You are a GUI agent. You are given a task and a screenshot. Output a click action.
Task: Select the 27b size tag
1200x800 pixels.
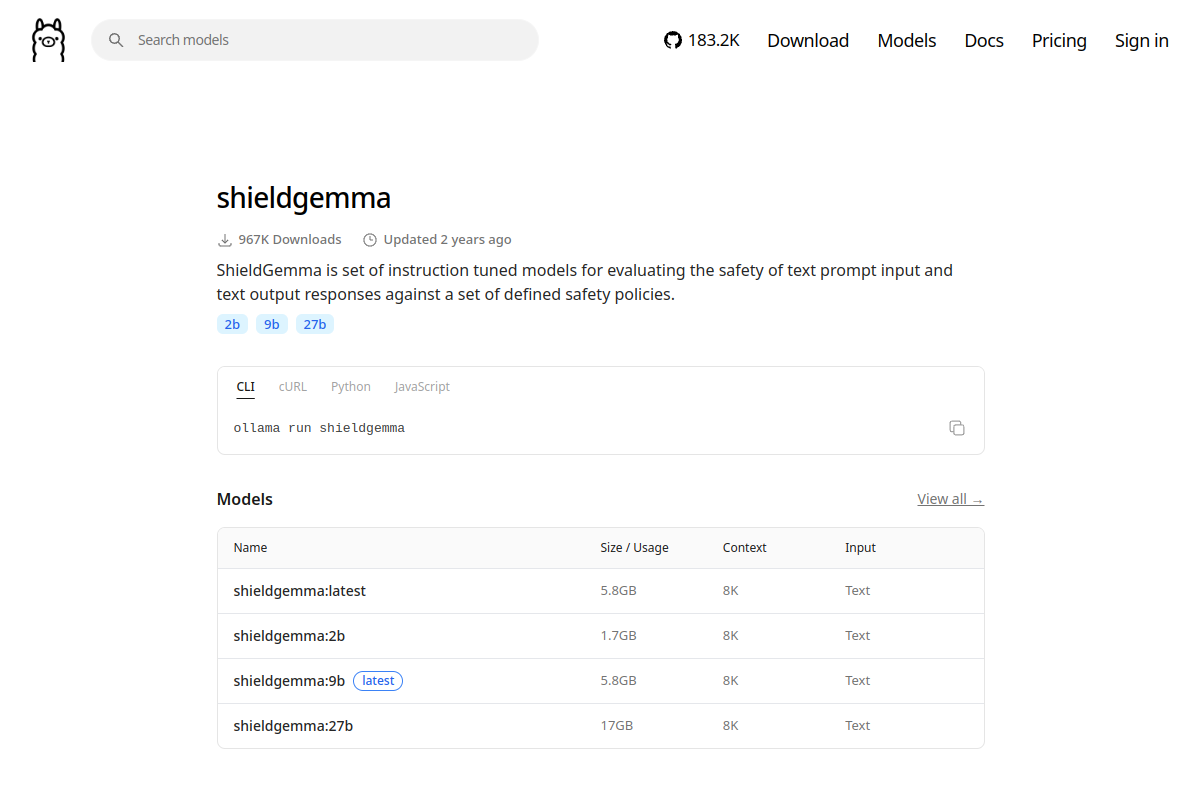pyautogui.click(x=315, y=324)
